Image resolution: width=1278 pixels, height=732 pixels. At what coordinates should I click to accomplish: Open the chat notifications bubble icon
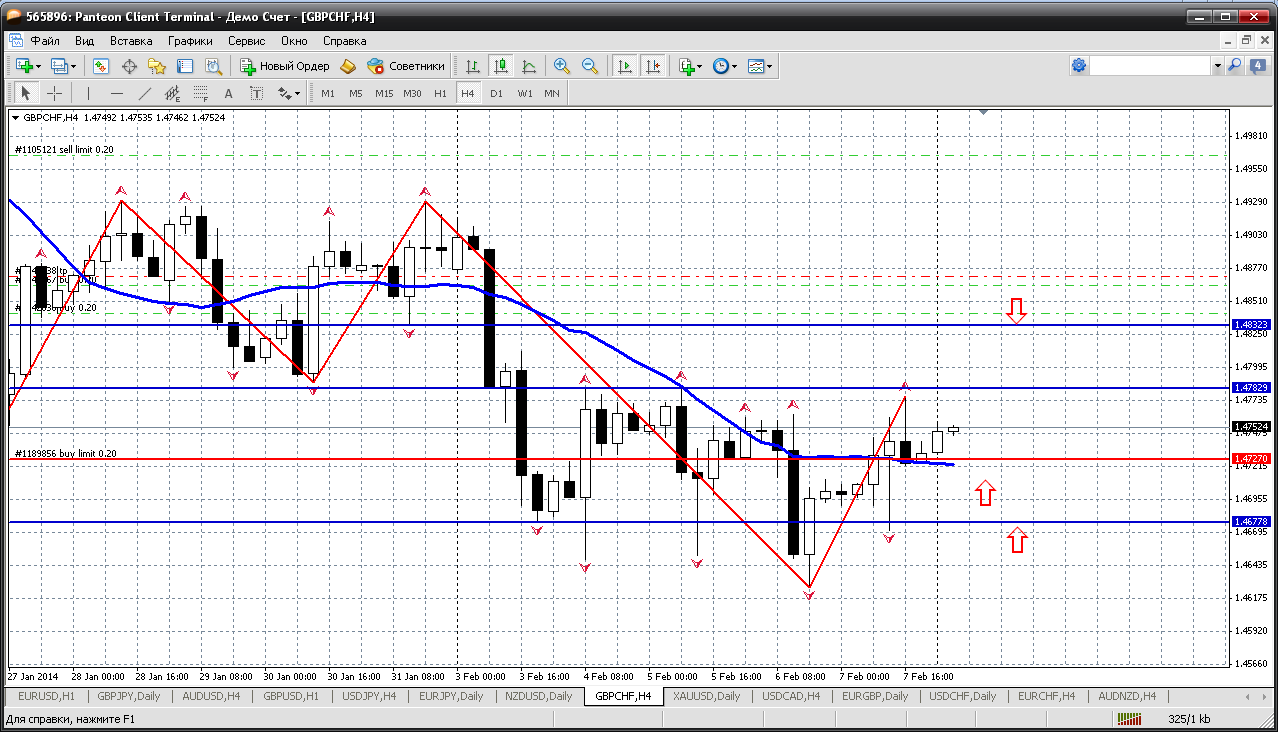point(1257,65)
